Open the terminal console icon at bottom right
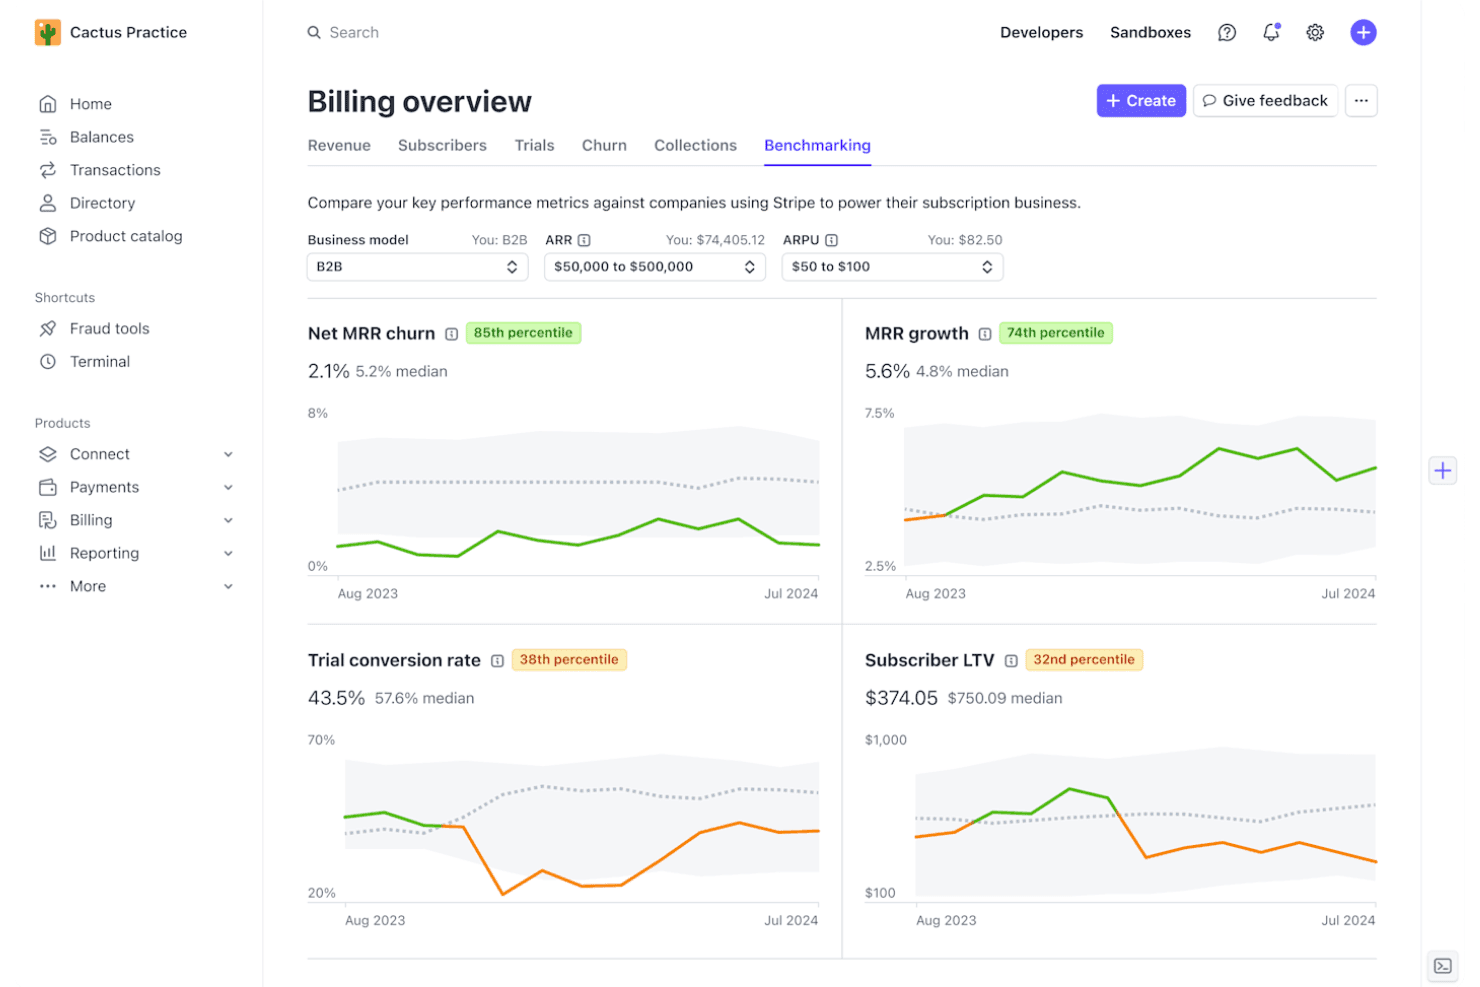Viewport: 1480px width, 987px height. tap(1443, 966)
